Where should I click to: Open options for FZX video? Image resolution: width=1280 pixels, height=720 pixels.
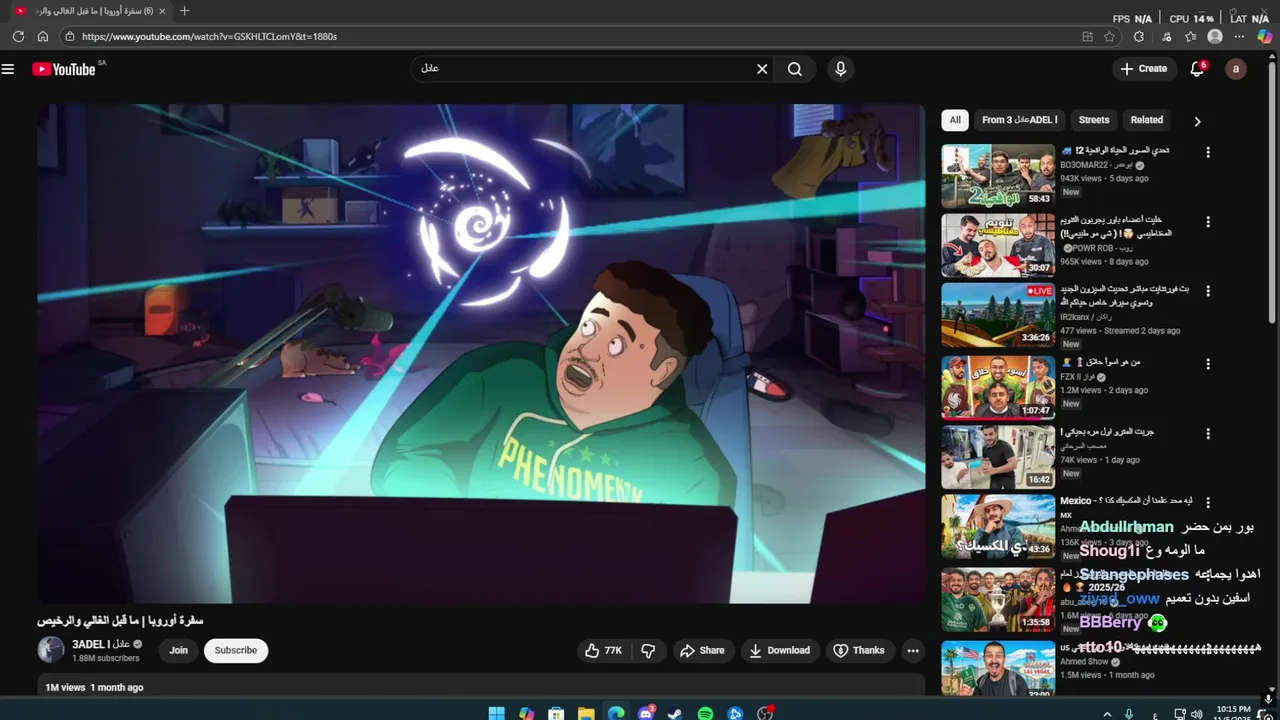(1208, 364)
